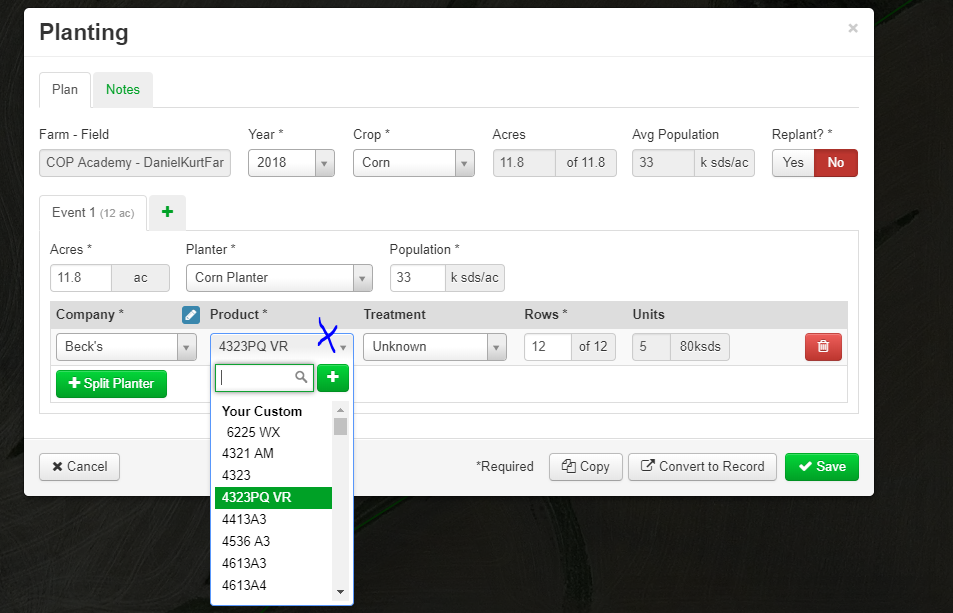
Task: Set Replant to No
Action: click(836, 163)
